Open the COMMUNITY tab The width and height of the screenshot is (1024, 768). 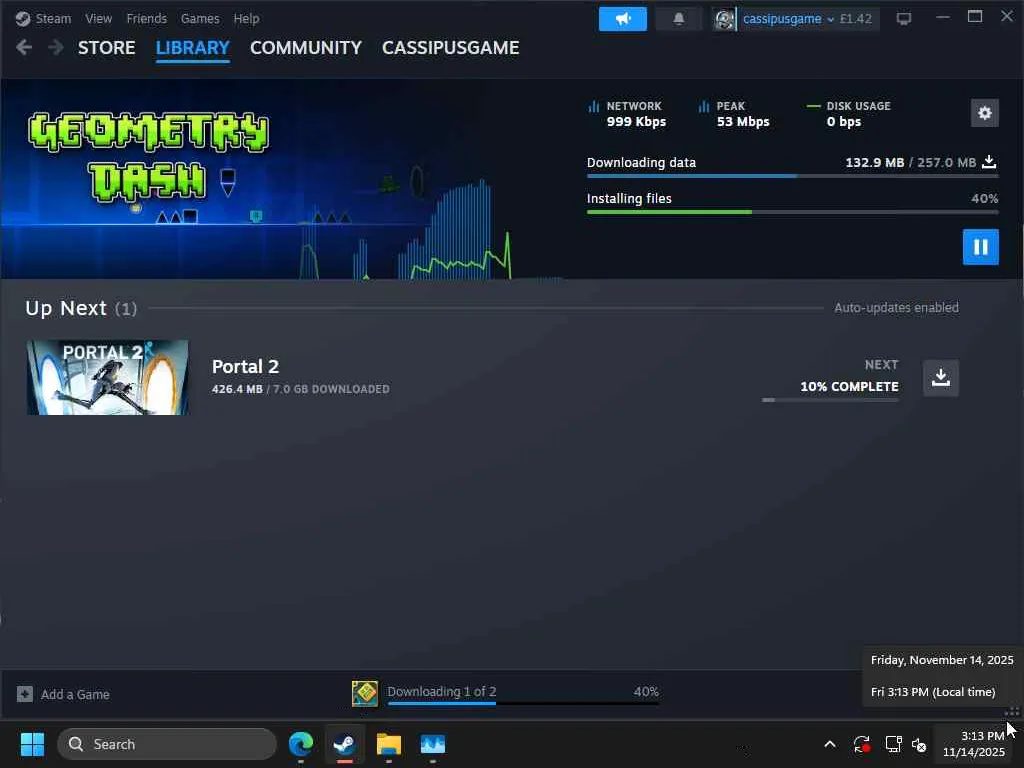click(x=306, y=48)
